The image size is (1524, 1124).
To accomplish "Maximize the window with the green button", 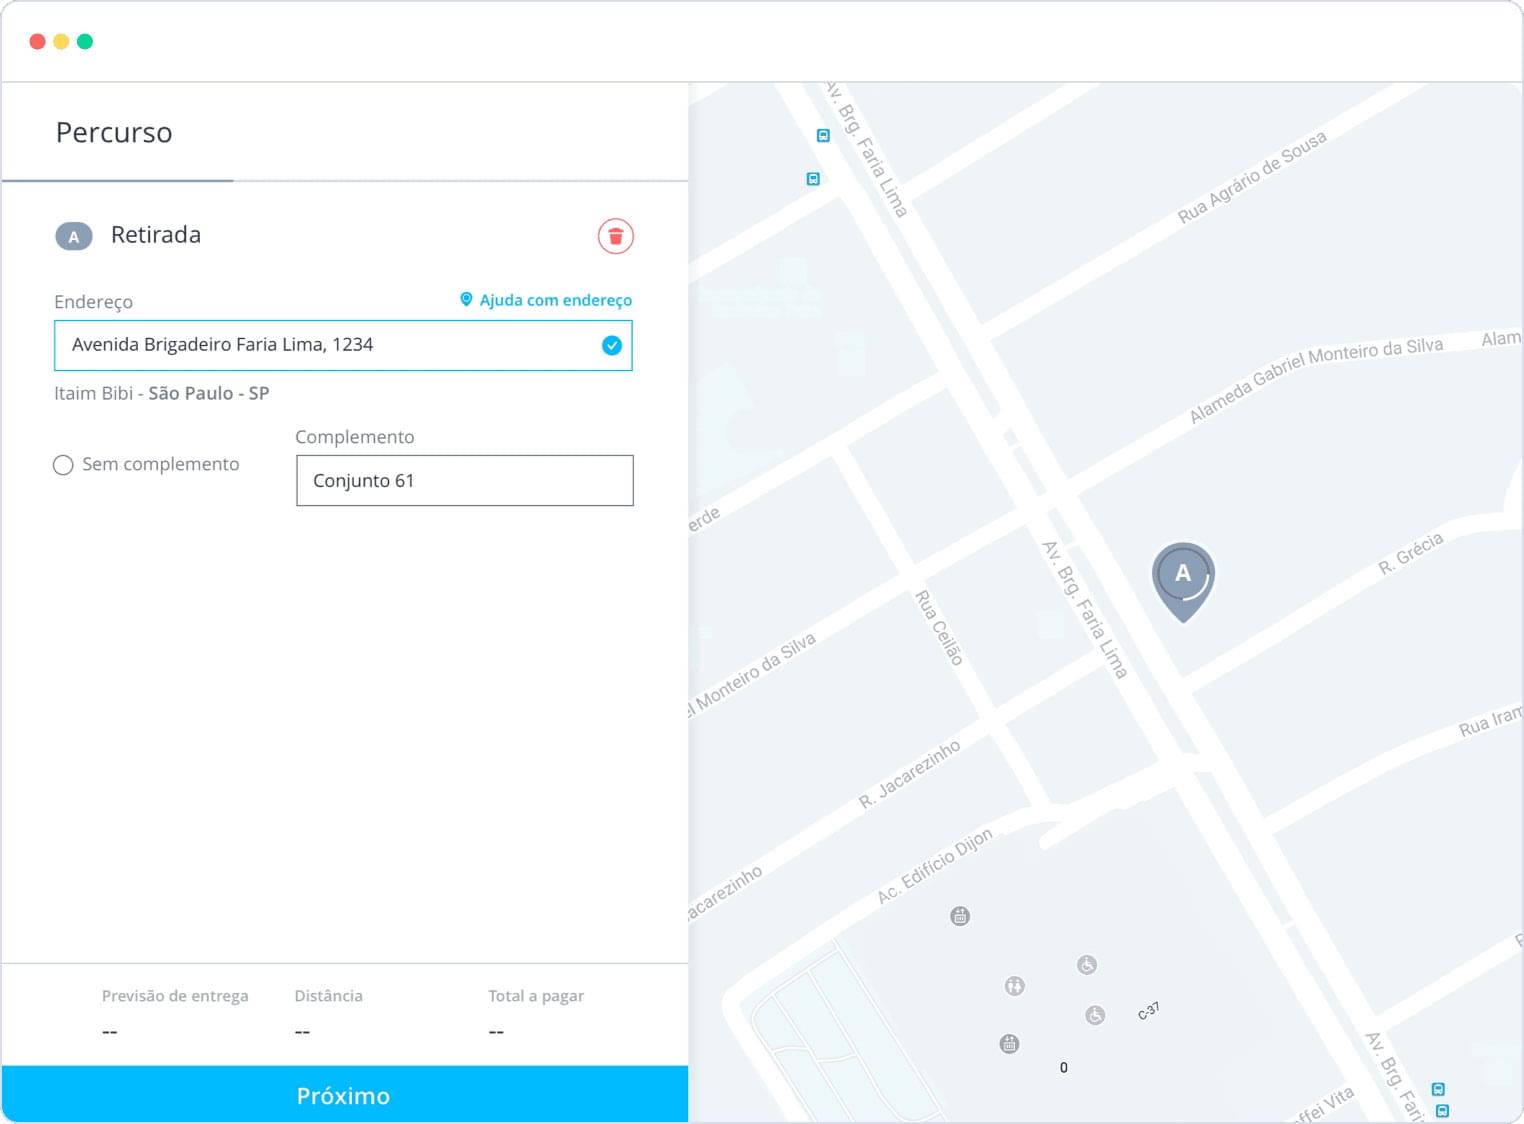I will 85,41.
